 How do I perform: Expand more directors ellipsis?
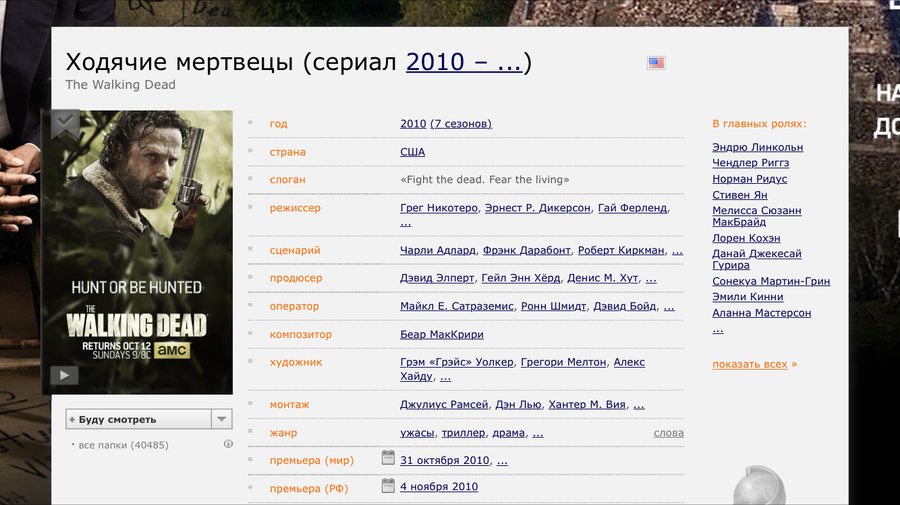click(406, 223)
